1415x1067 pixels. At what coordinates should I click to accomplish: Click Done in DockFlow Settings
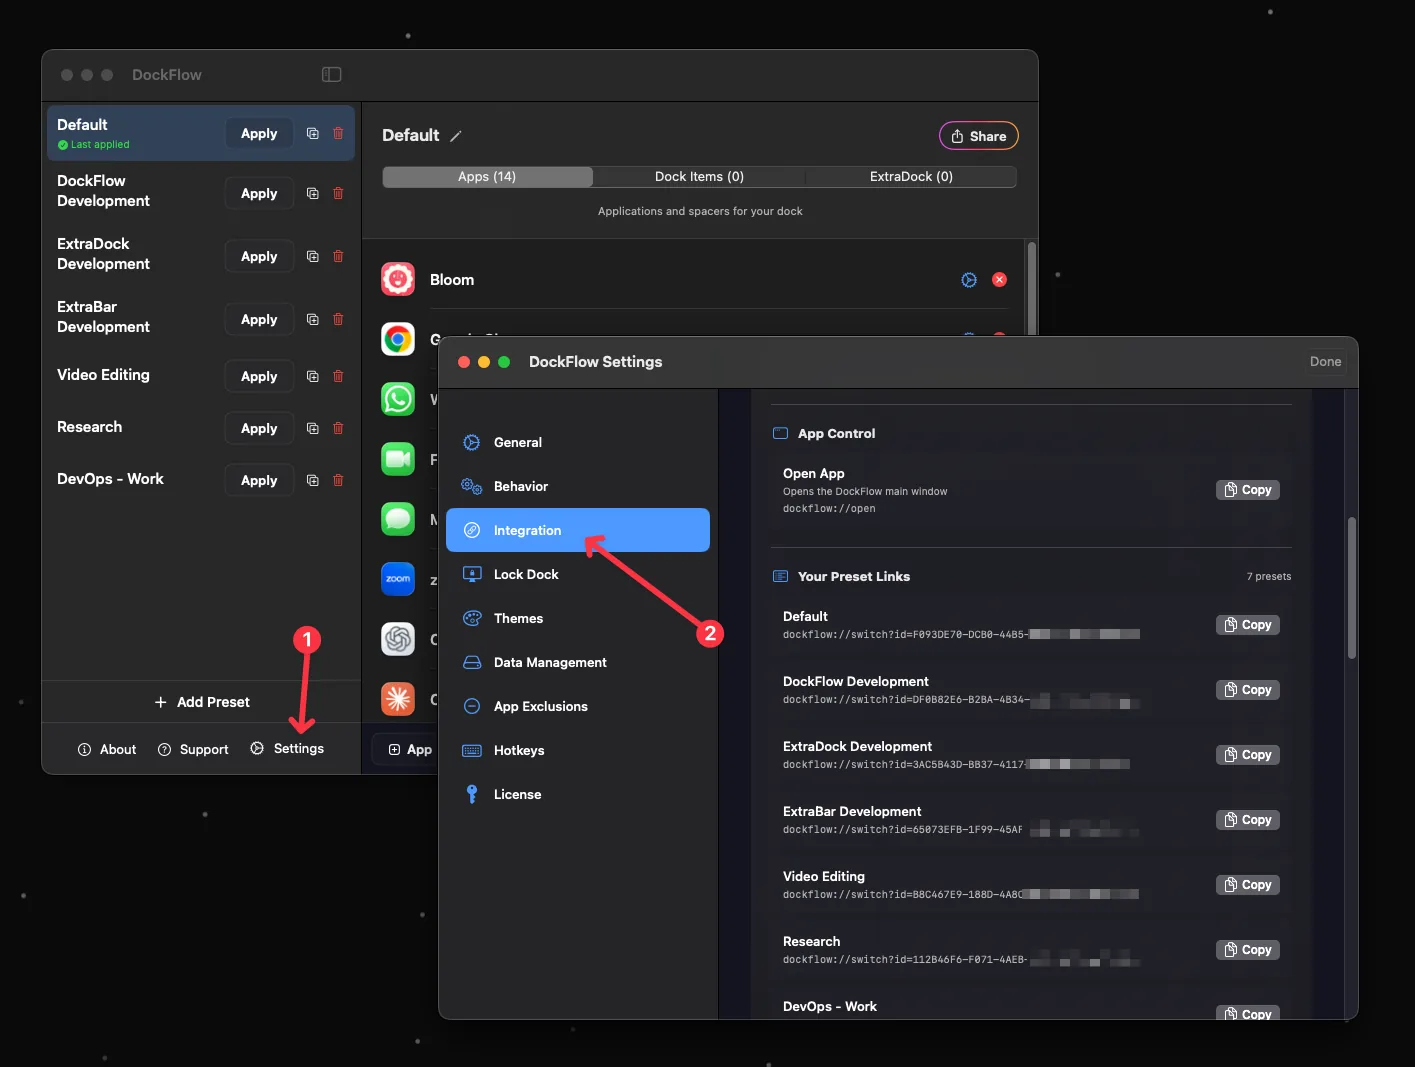pyautogui.click(x=1325, y=362)
